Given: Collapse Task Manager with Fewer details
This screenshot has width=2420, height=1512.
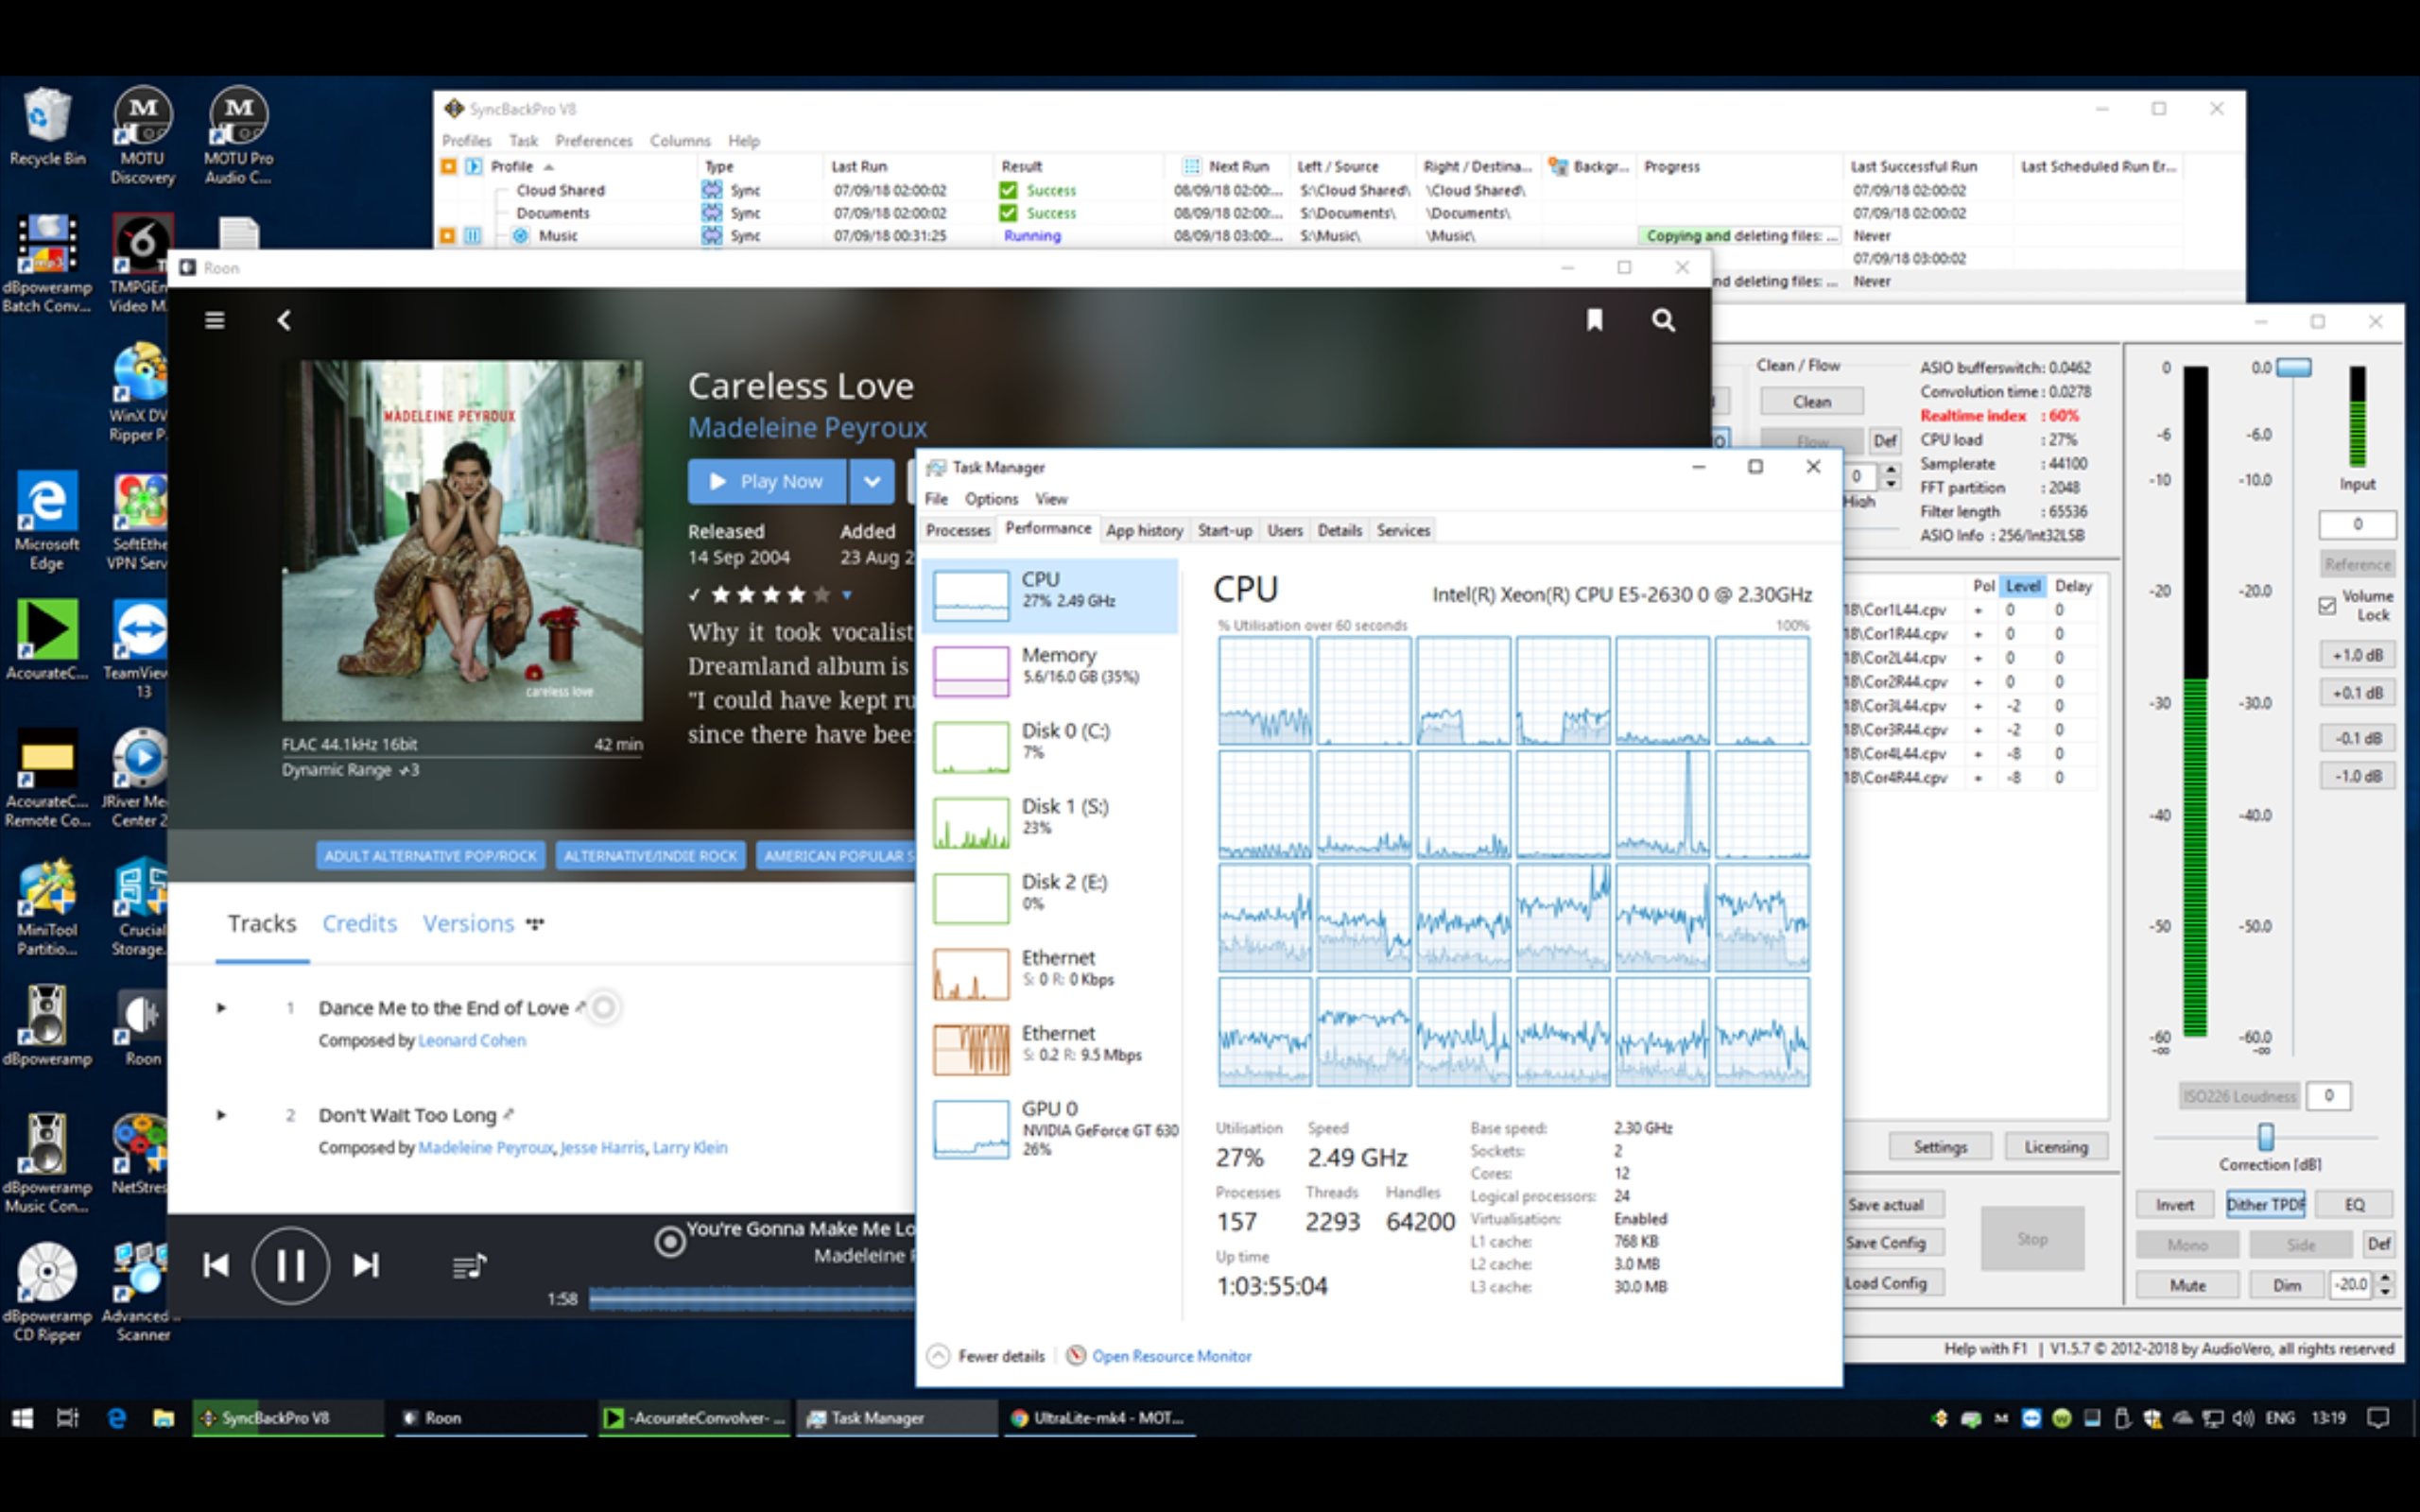Looking at the screenshot, I should [x=986, y=1356].
